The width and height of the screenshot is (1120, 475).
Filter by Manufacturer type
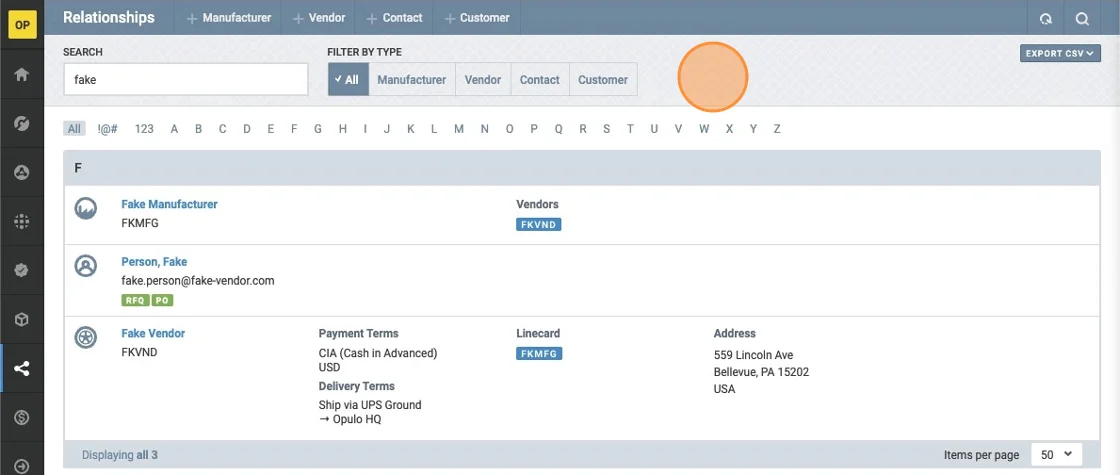point(411,80)
